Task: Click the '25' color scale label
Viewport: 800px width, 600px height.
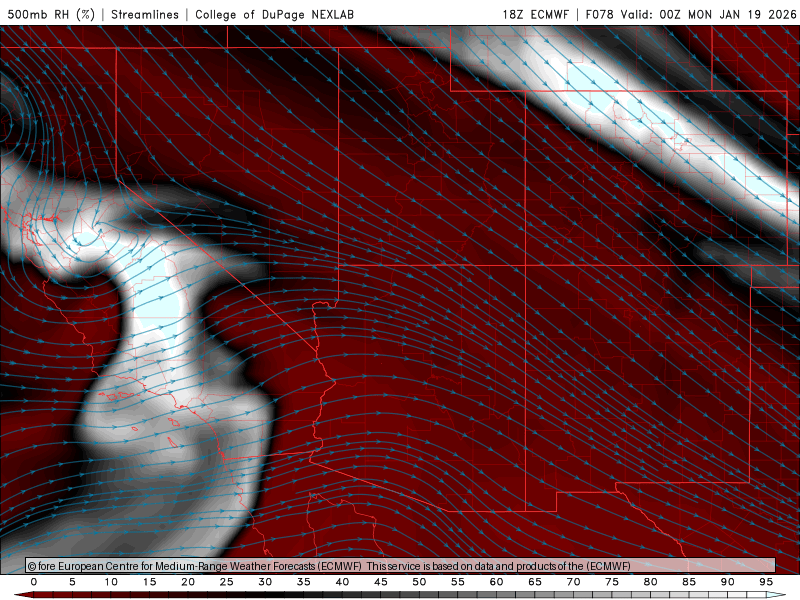Action: [227, 582]
